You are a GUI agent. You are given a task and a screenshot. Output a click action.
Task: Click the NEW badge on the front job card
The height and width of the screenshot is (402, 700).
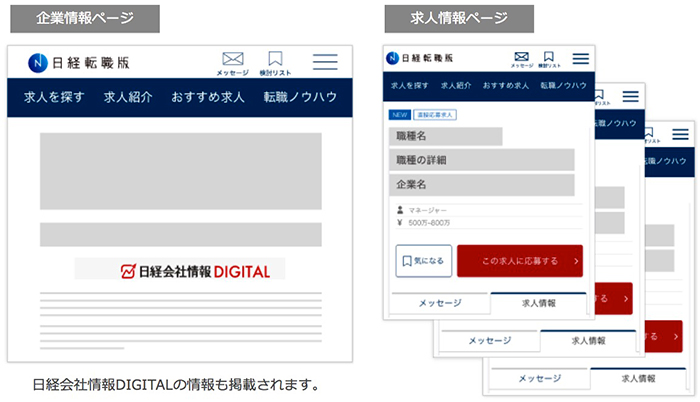tap(400, 115)
